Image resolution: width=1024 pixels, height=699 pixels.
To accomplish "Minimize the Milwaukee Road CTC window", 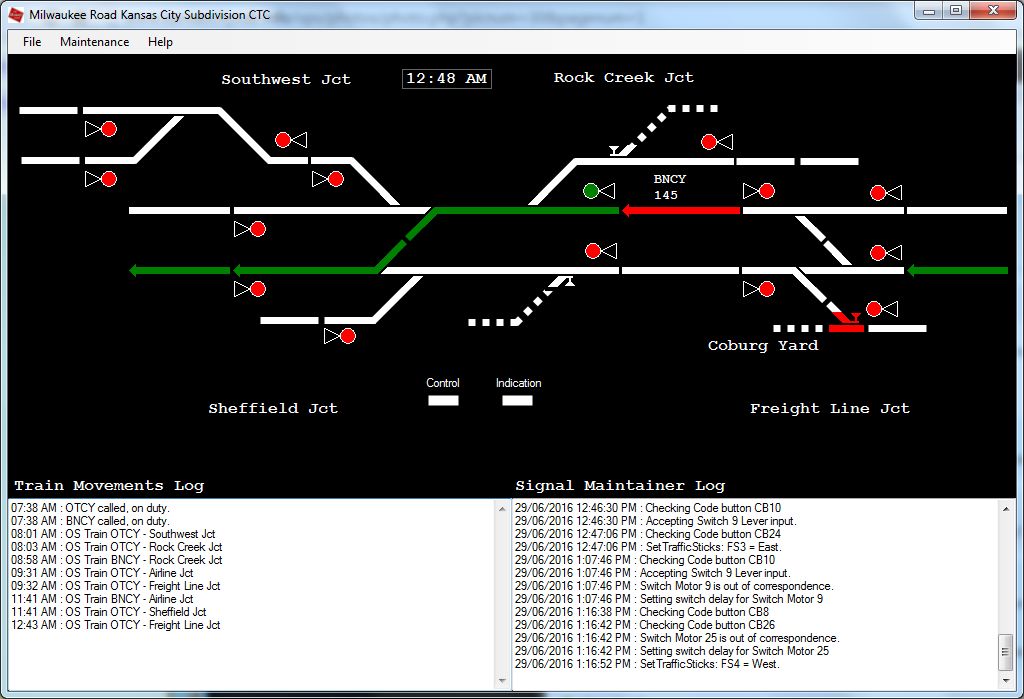I will point(929,11).
